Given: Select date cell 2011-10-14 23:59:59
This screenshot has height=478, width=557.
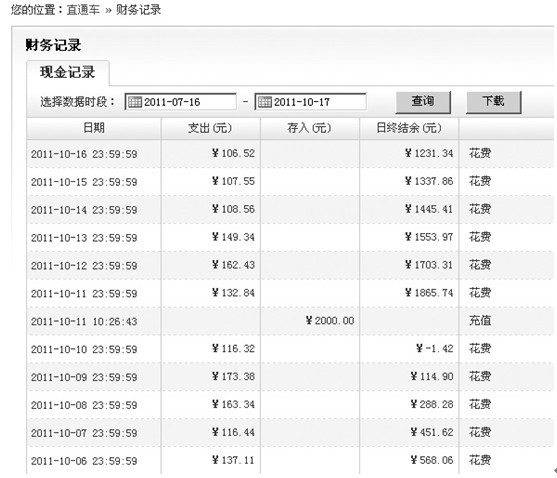Looking at the screenshot, I should click(x=84, y=210).
